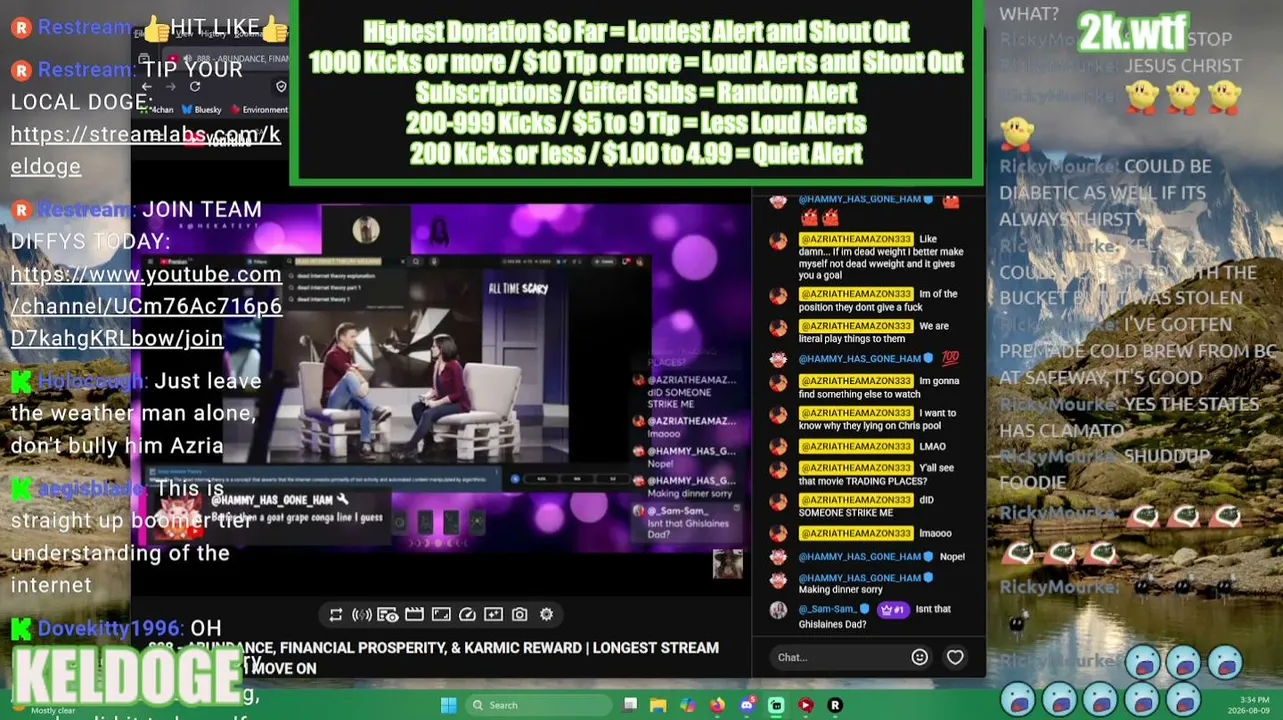Image resolution: width=1283 pixels, height=720 pixels.
Task: Click username Dovekitty1996 in left chat
Action: click(110, 629)
